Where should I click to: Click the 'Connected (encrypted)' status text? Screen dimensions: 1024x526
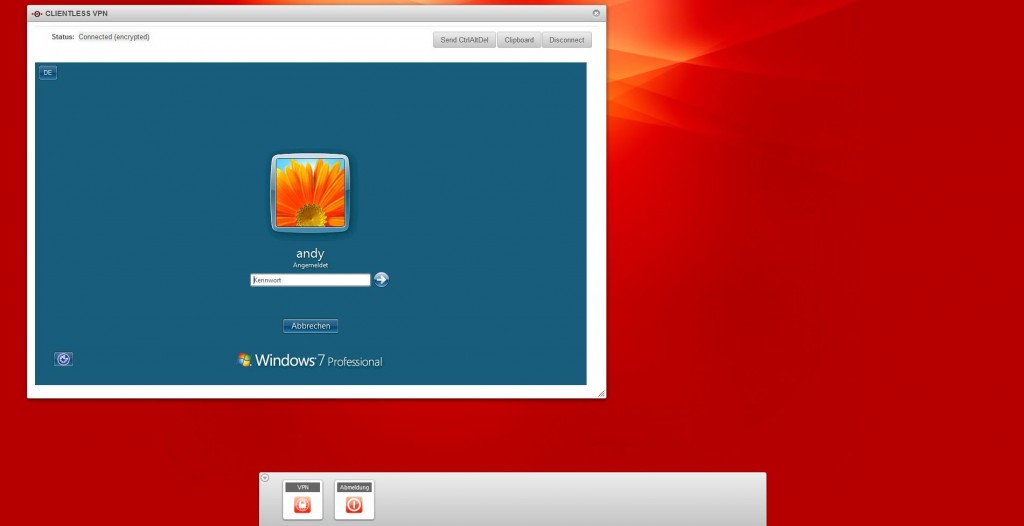click(x=114, y=37)
